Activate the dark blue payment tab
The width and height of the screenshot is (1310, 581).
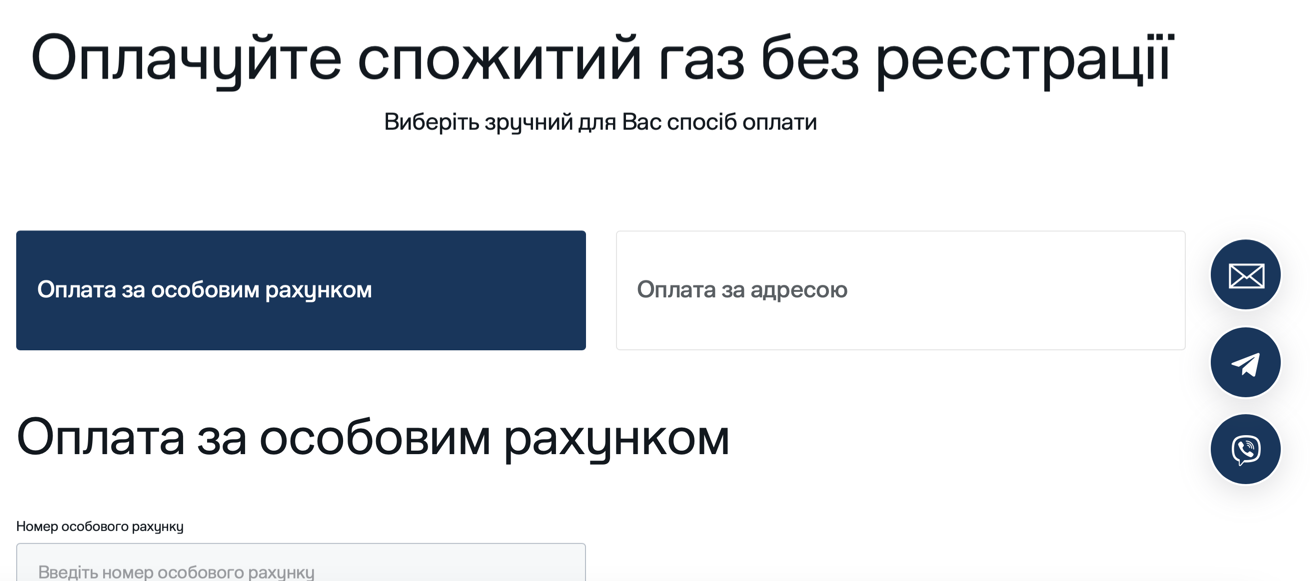click(x=300, y=290)
